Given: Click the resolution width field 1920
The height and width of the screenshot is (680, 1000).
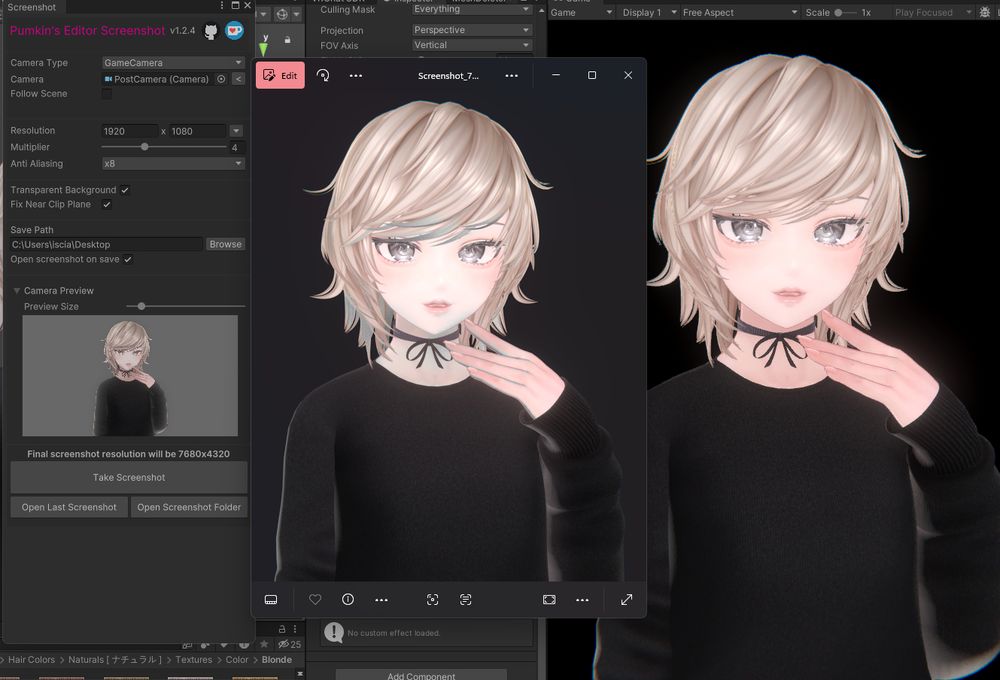Looking at the screenshot, I should pos(129,131).
